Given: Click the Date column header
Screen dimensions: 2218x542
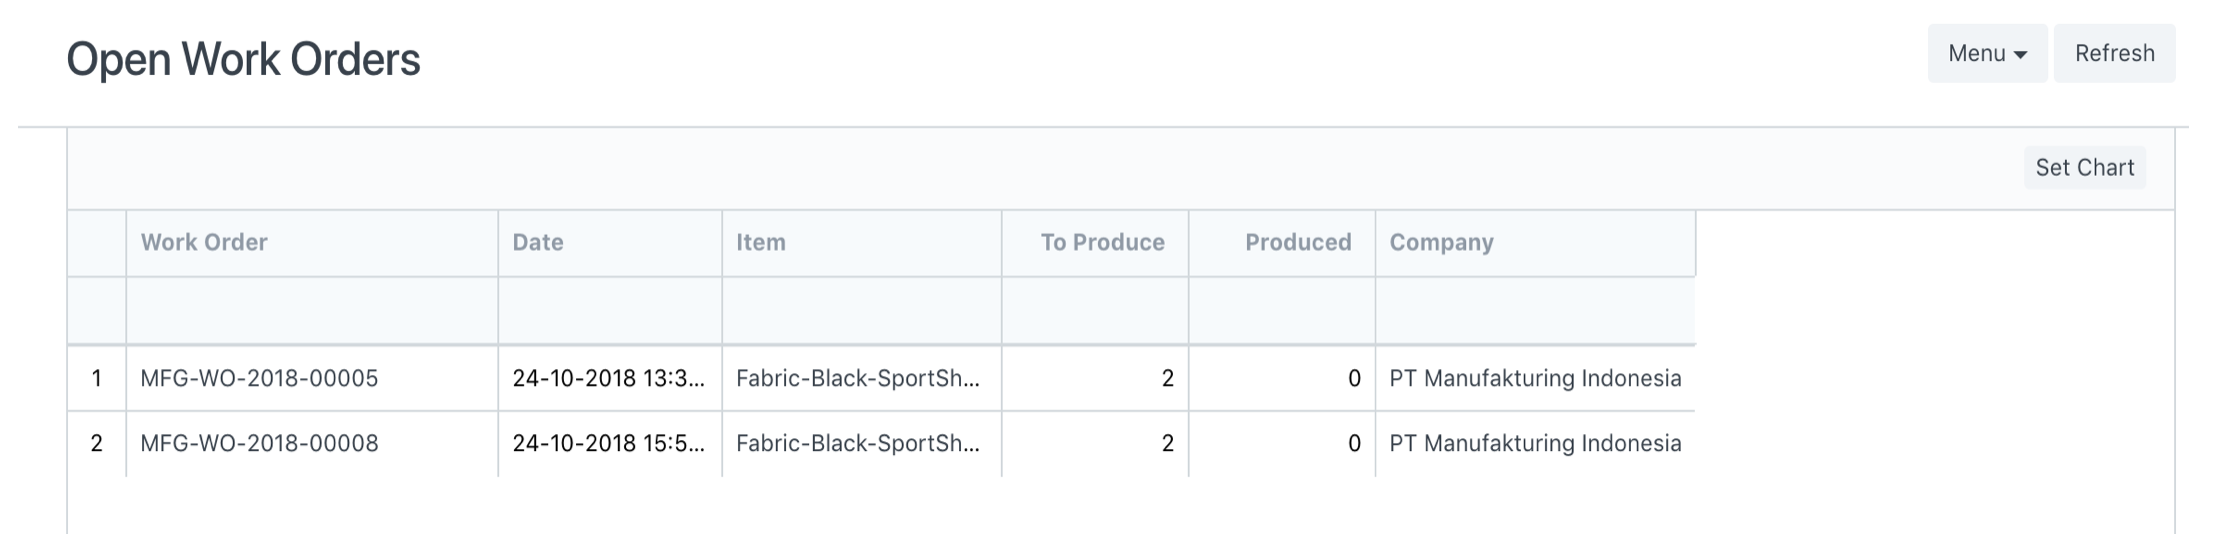Looking at the screenshot, I should point(538,242).
